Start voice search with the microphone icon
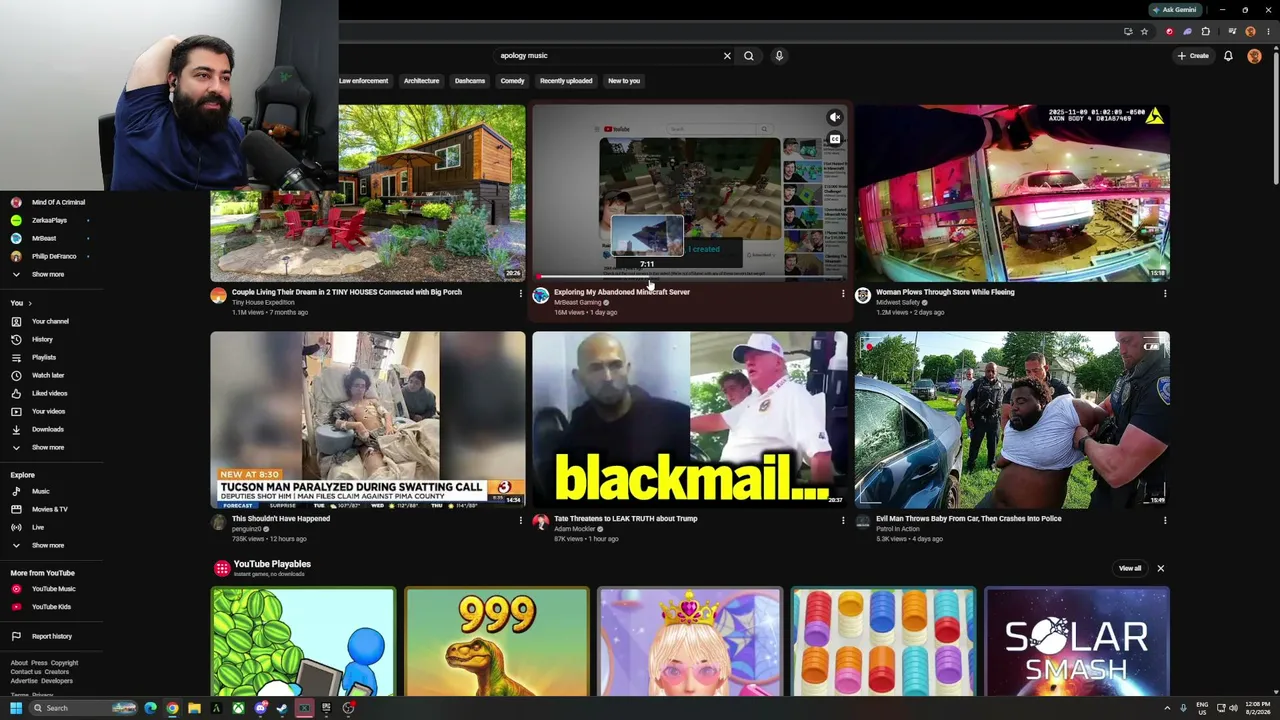Image resolution: width=1280 pixels, height=720 pixels. tap(779, 56)
